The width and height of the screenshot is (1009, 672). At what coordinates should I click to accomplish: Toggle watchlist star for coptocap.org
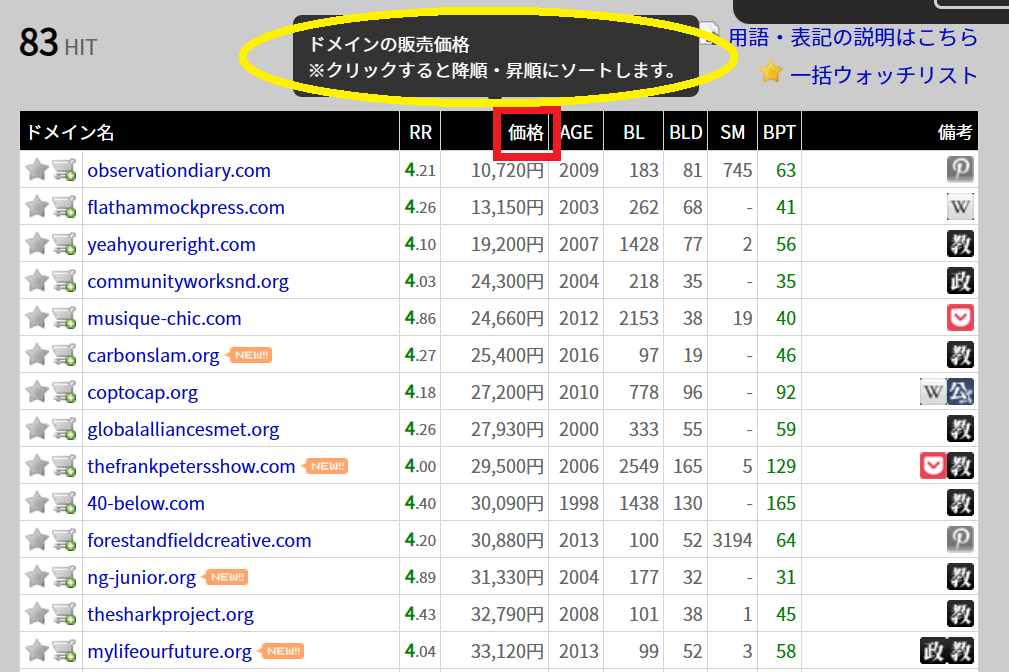[x=37, y=392]
